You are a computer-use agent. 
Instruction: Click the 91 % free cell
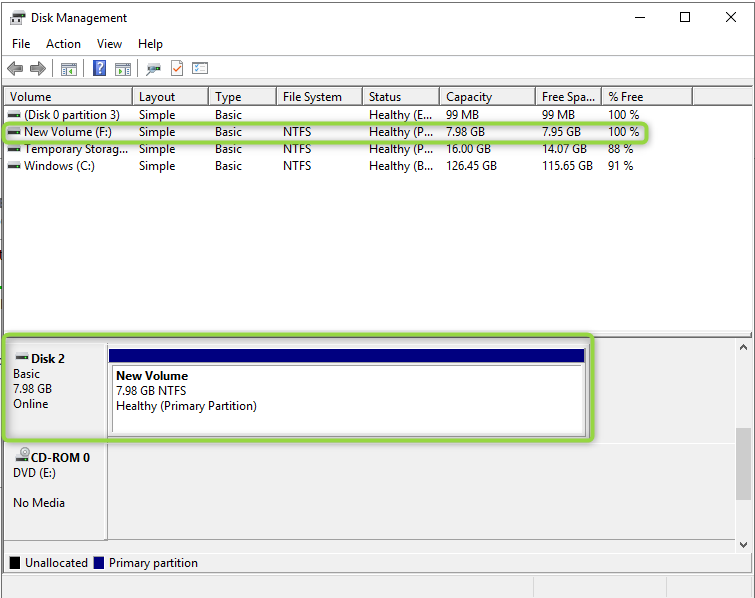(620, 166)
